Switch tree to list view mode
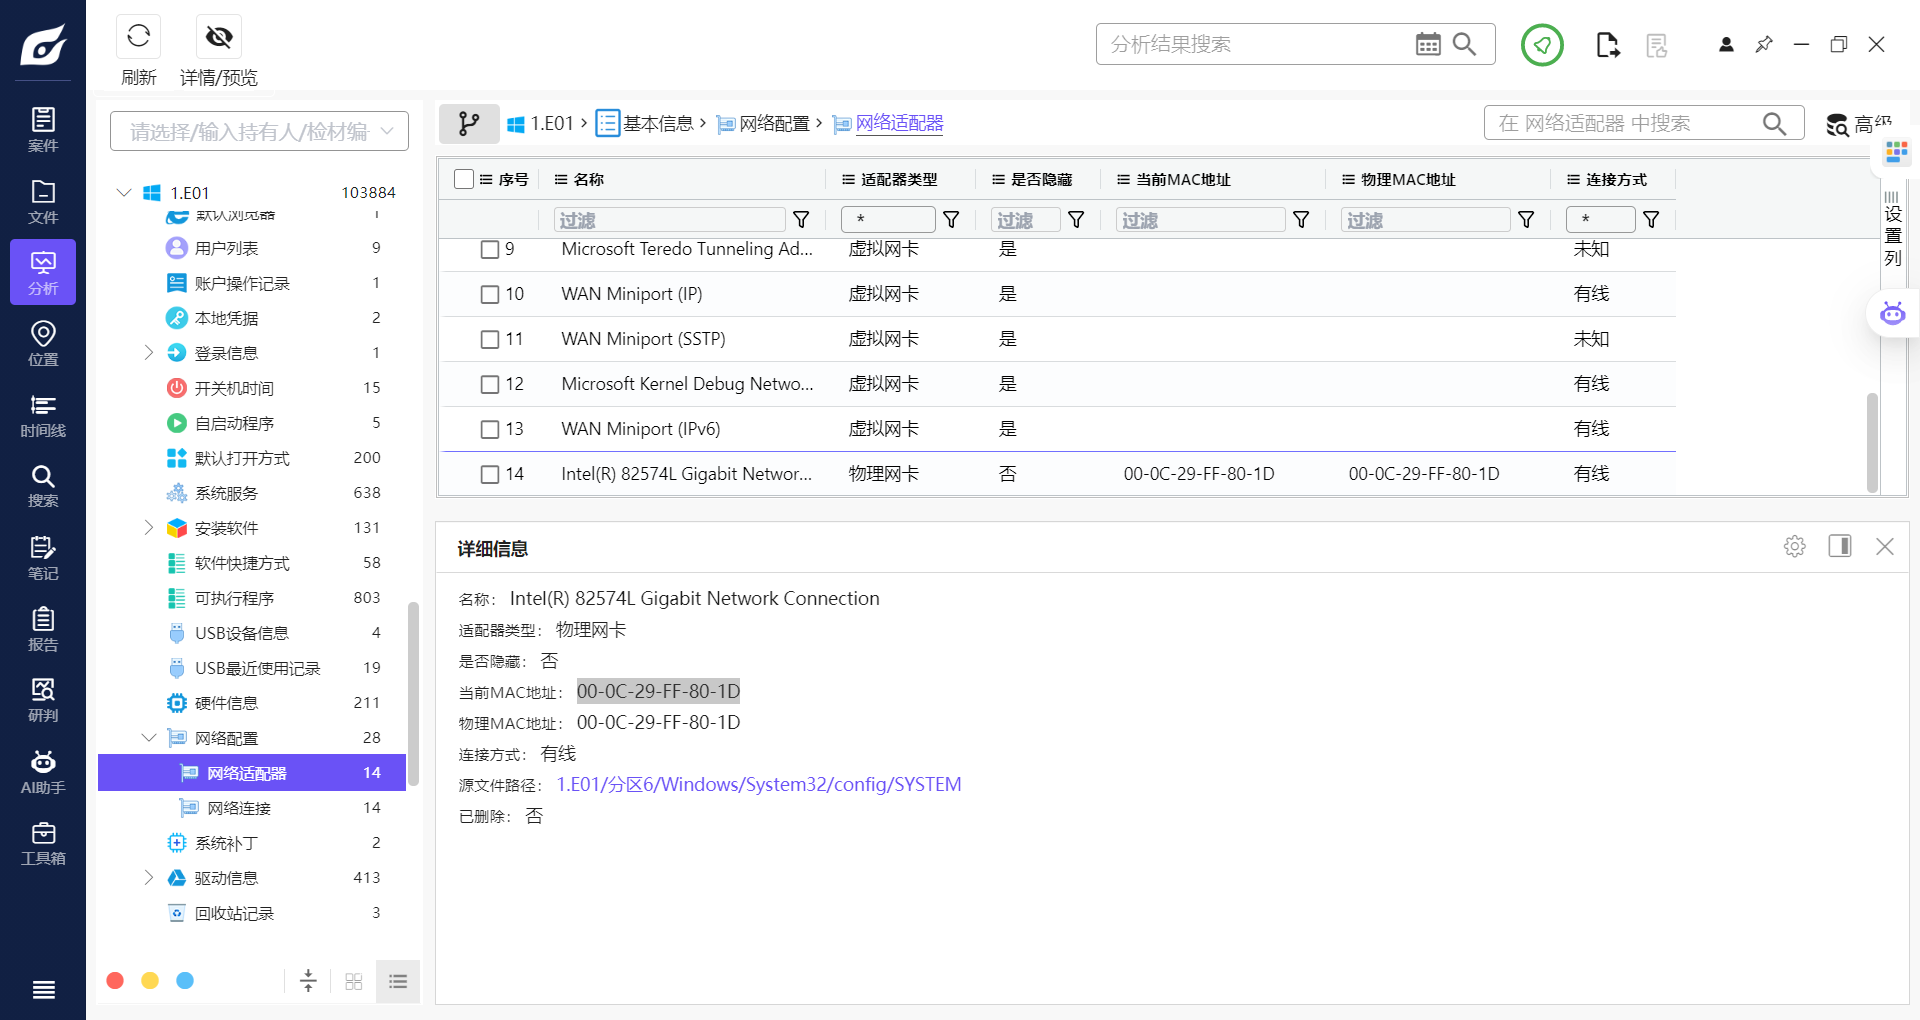 pos(398,981)
